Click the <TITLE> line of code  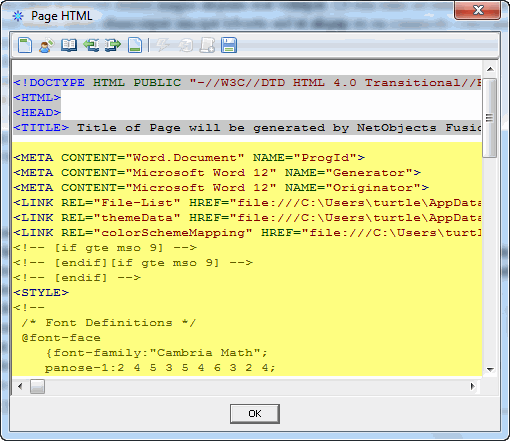(x=247, y=128)
